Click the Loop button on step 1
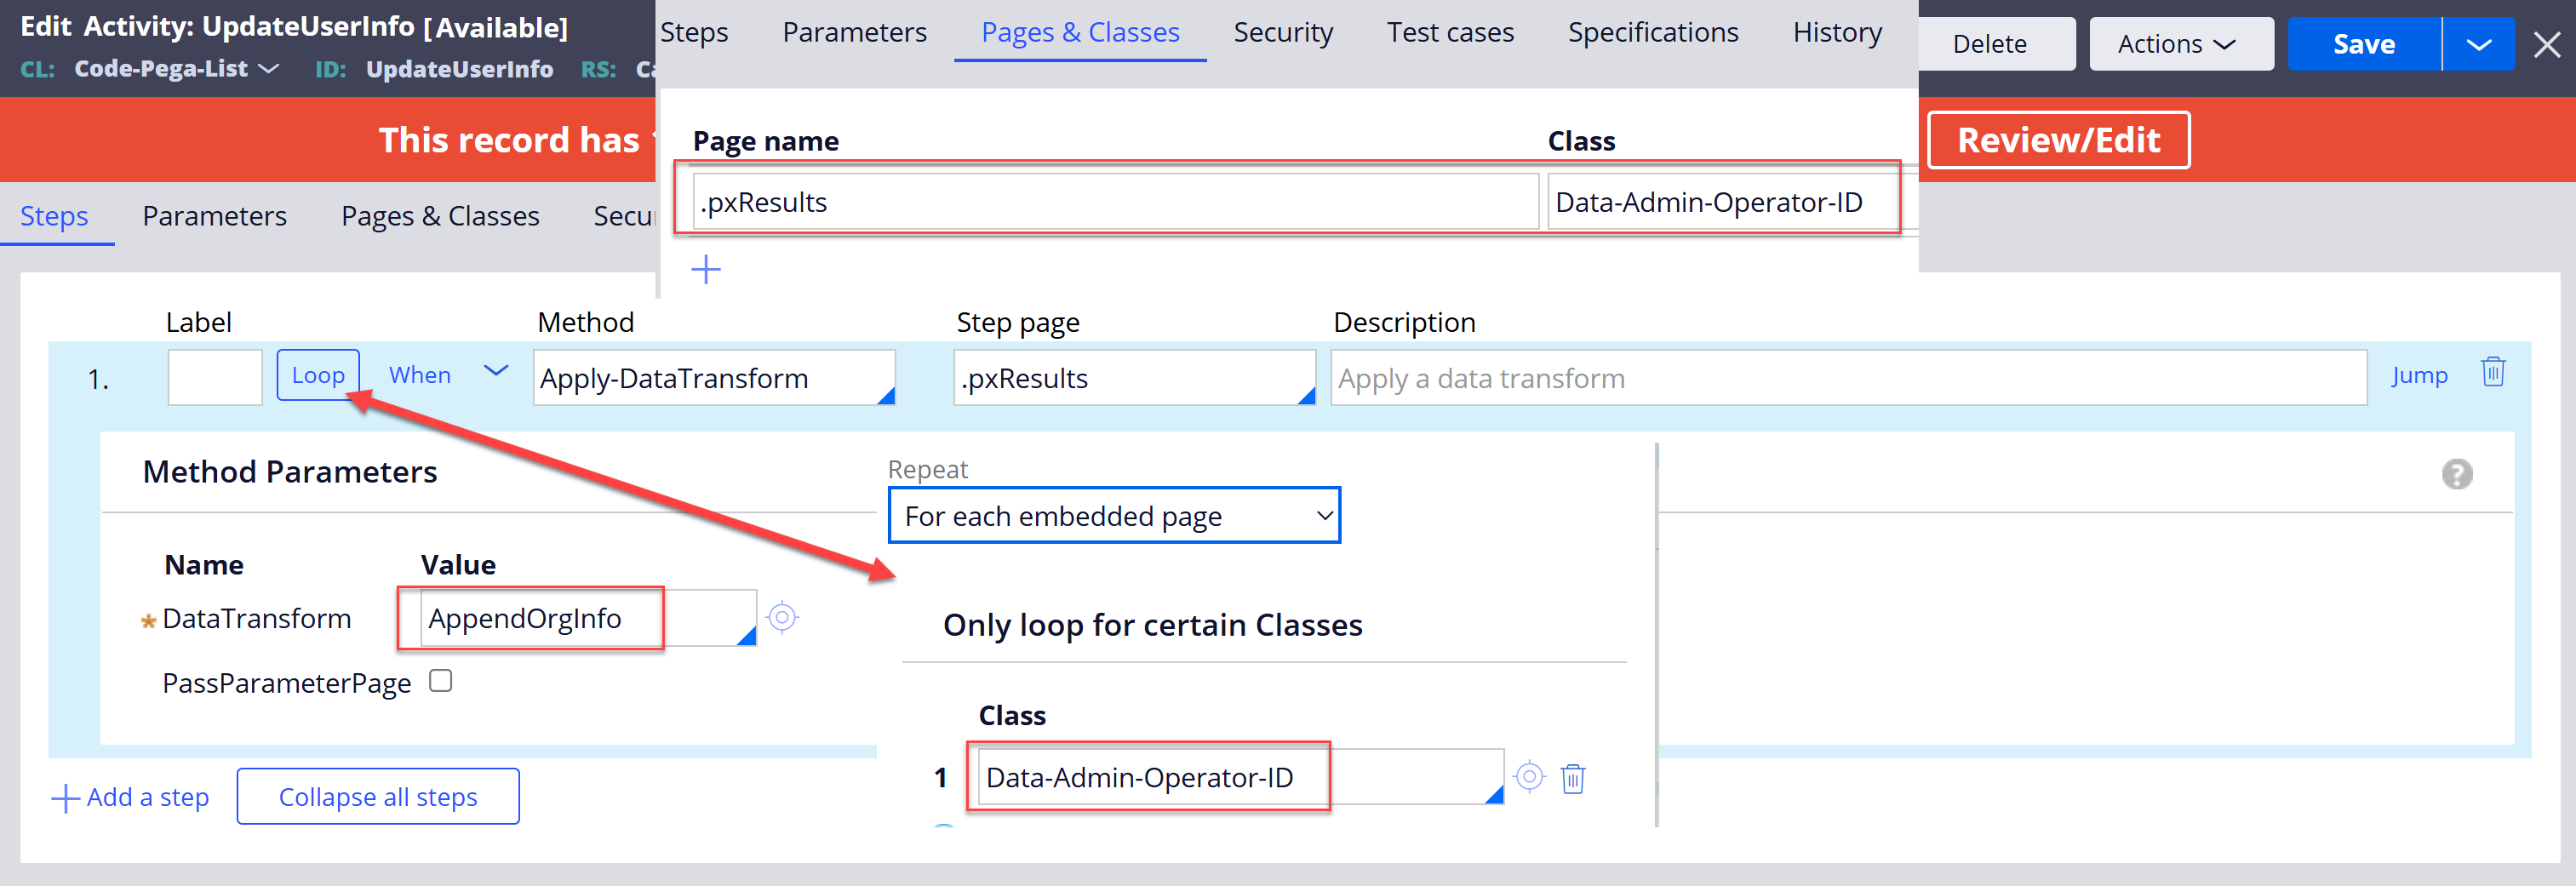2576x886 pixels. point(318,375)
